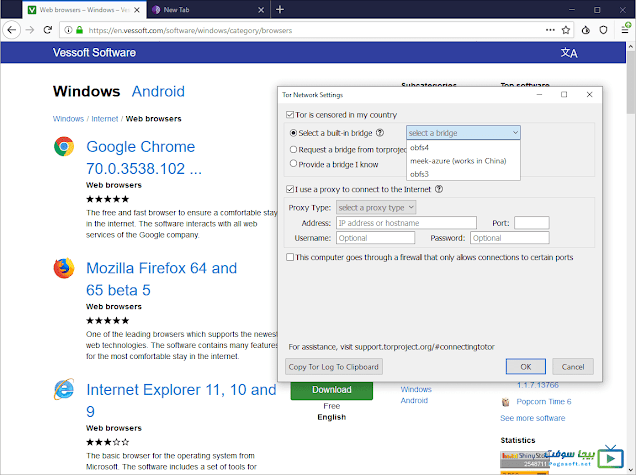
Task: Select the Windows platform tab
Action: 86,91
